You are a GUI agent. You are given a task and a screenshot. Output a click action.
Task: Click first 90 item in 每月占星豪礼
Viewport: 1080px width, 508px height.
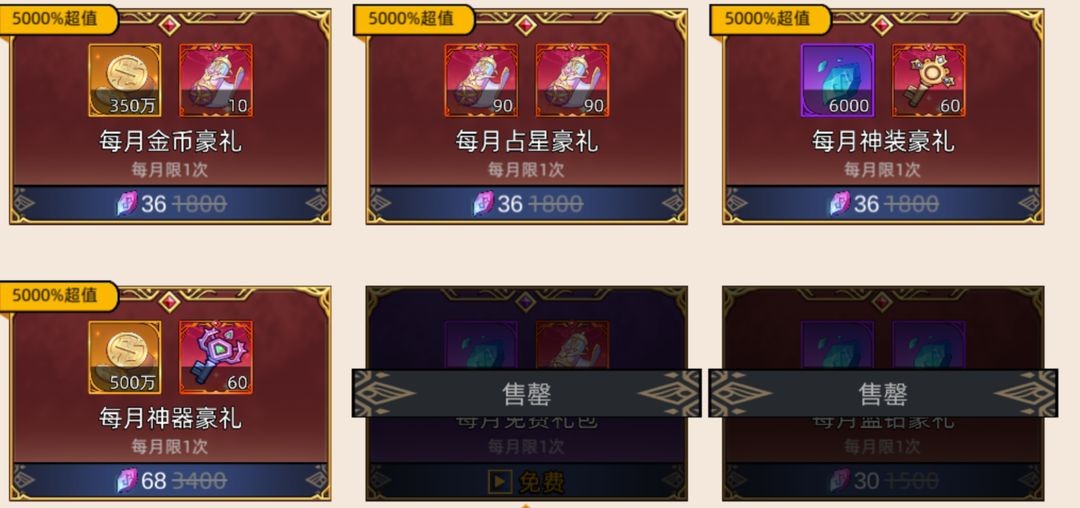coord(481,81)
